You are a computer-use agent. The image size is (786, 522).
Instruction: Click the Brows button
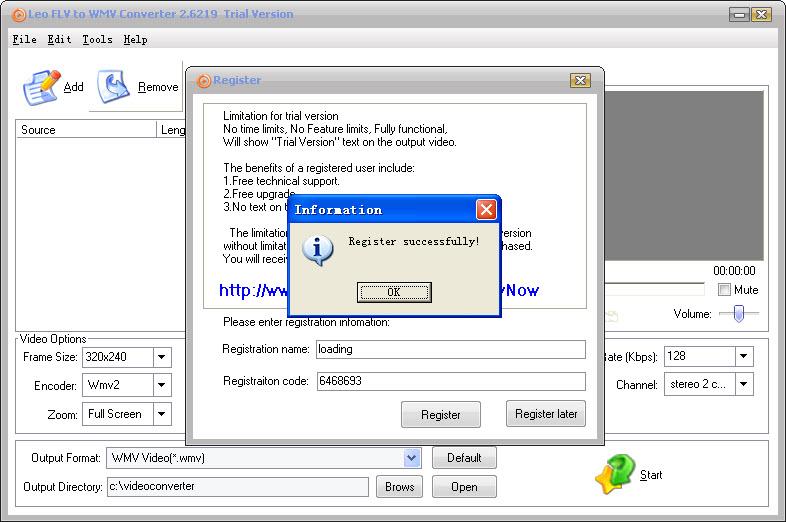400,487
